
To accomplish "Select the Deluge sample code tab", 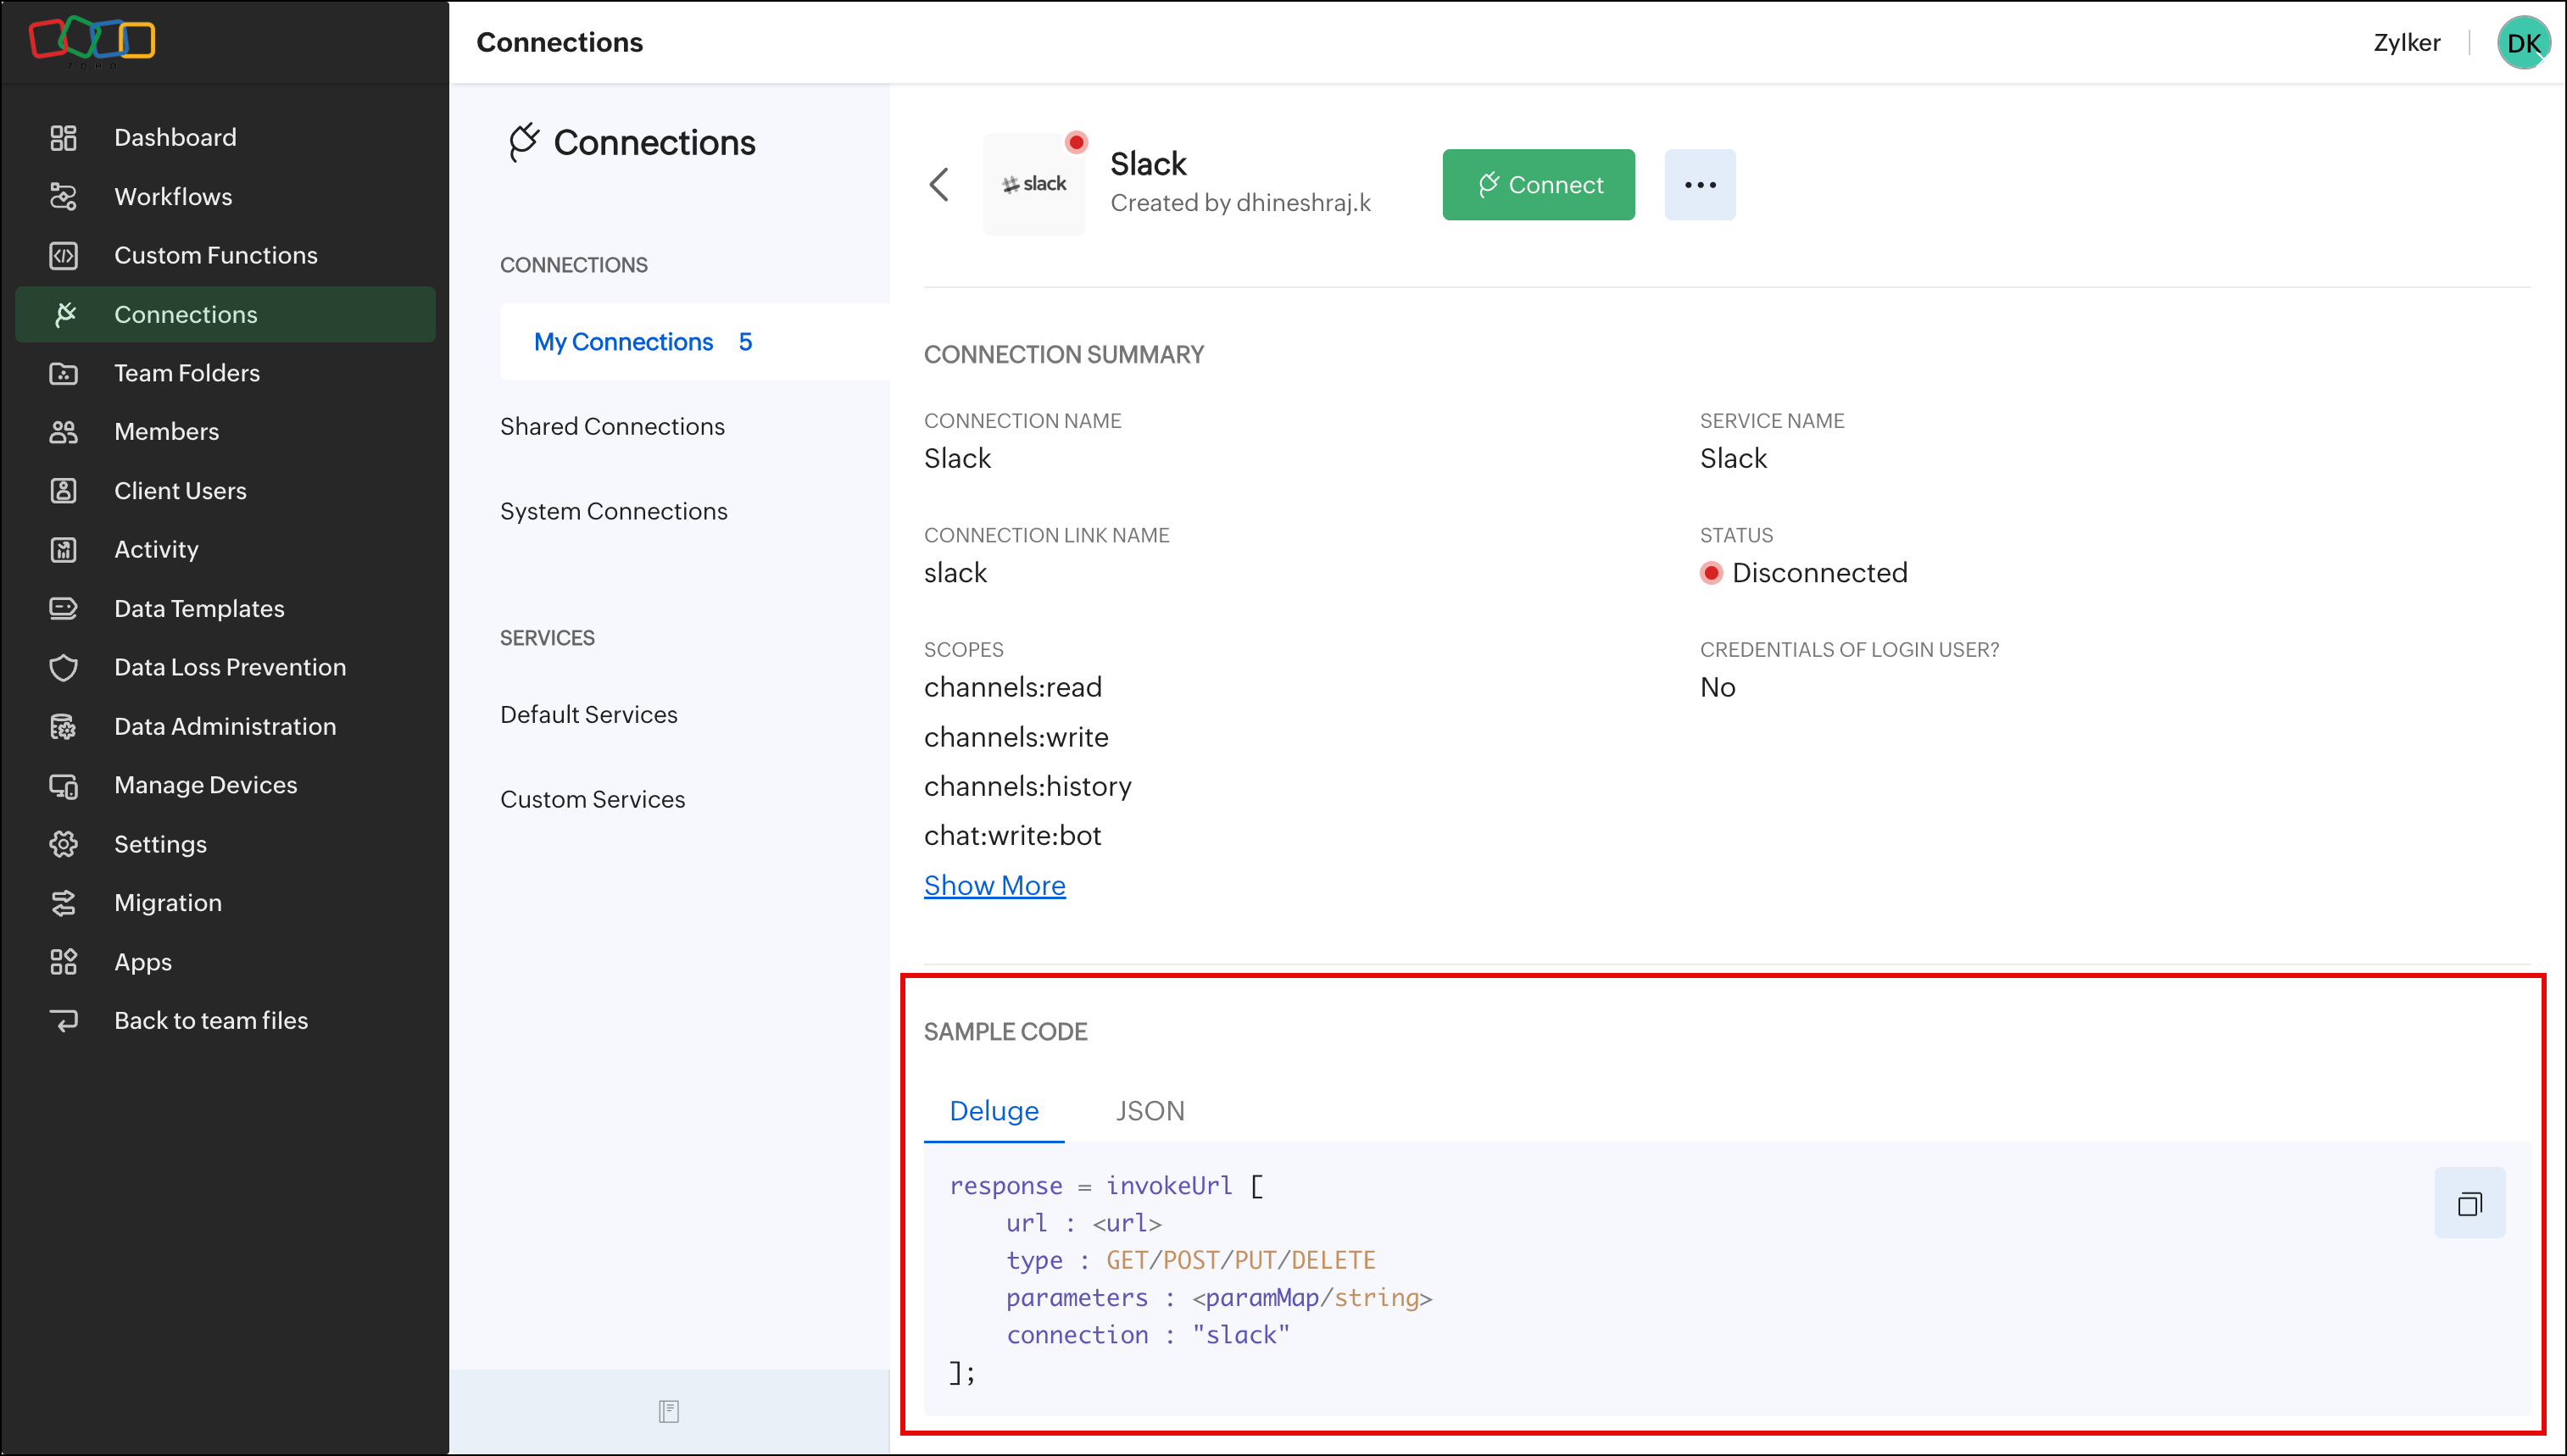I will pyautogui.click(x=993, y=1111).
